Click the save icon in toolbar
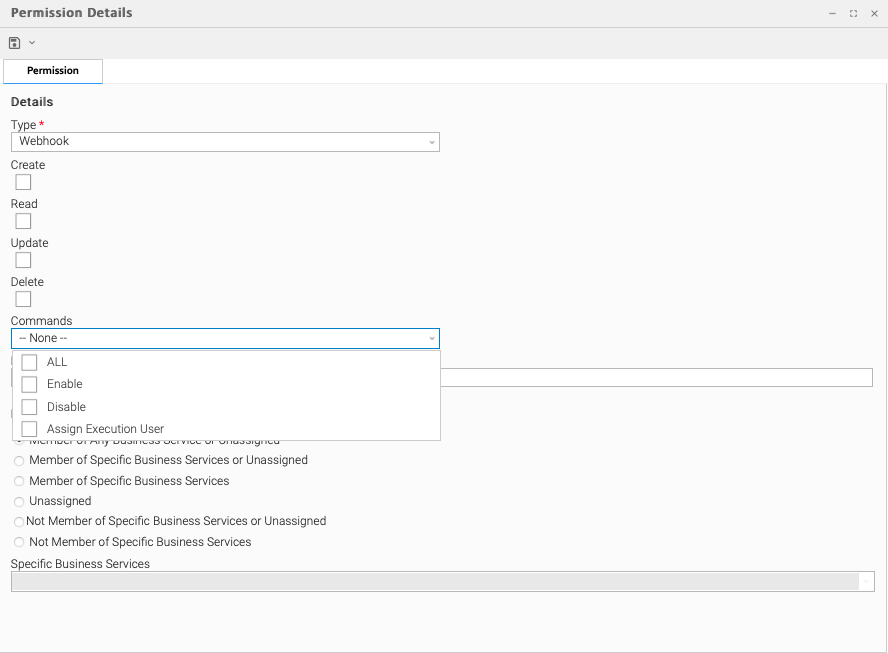The width and height of the screenshot is (888, 653). [15, 43]
